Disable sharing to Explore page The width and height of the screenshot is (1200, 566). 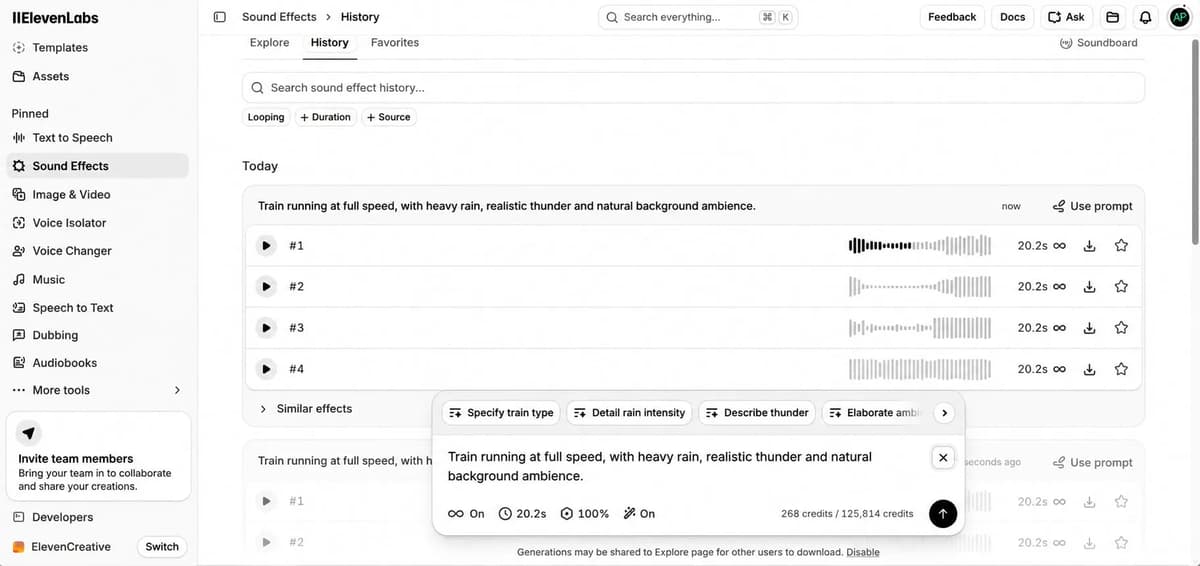863,552
